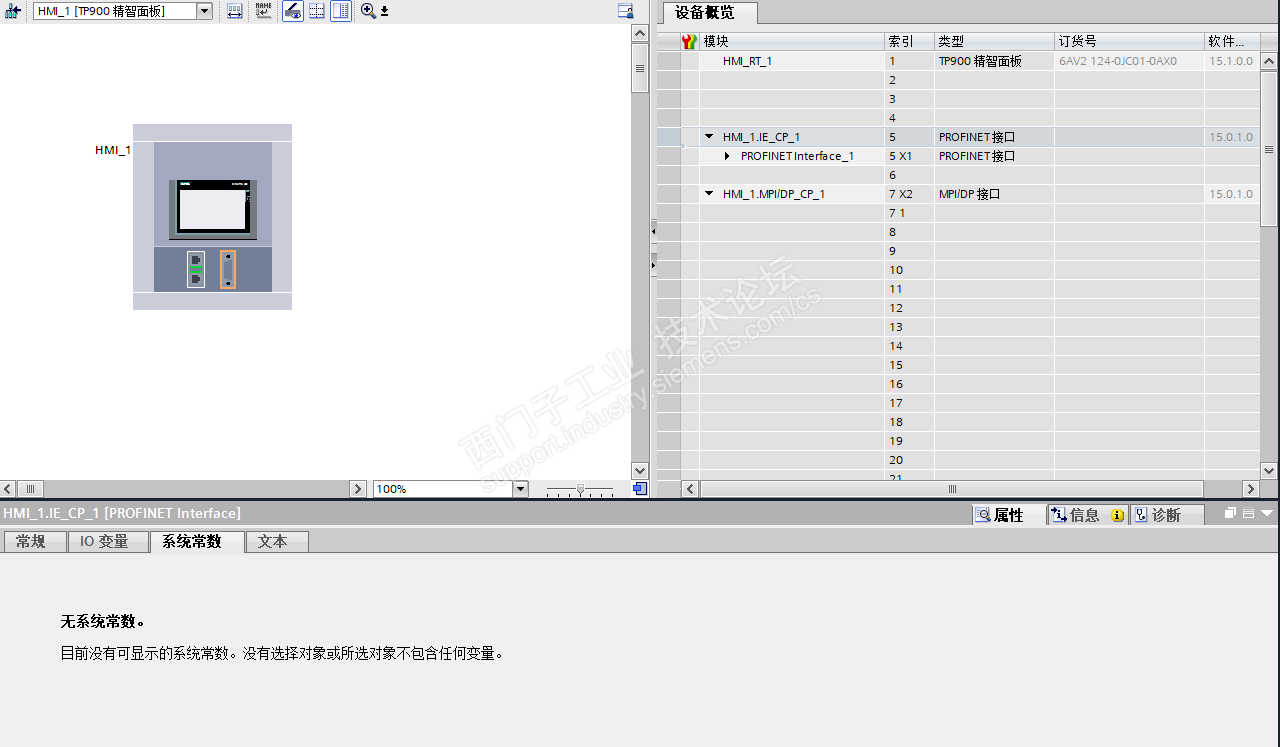Click left arrow of device view horizontal scrollbar
Viewport: 1280px width, 747px height.
[8, 489]
